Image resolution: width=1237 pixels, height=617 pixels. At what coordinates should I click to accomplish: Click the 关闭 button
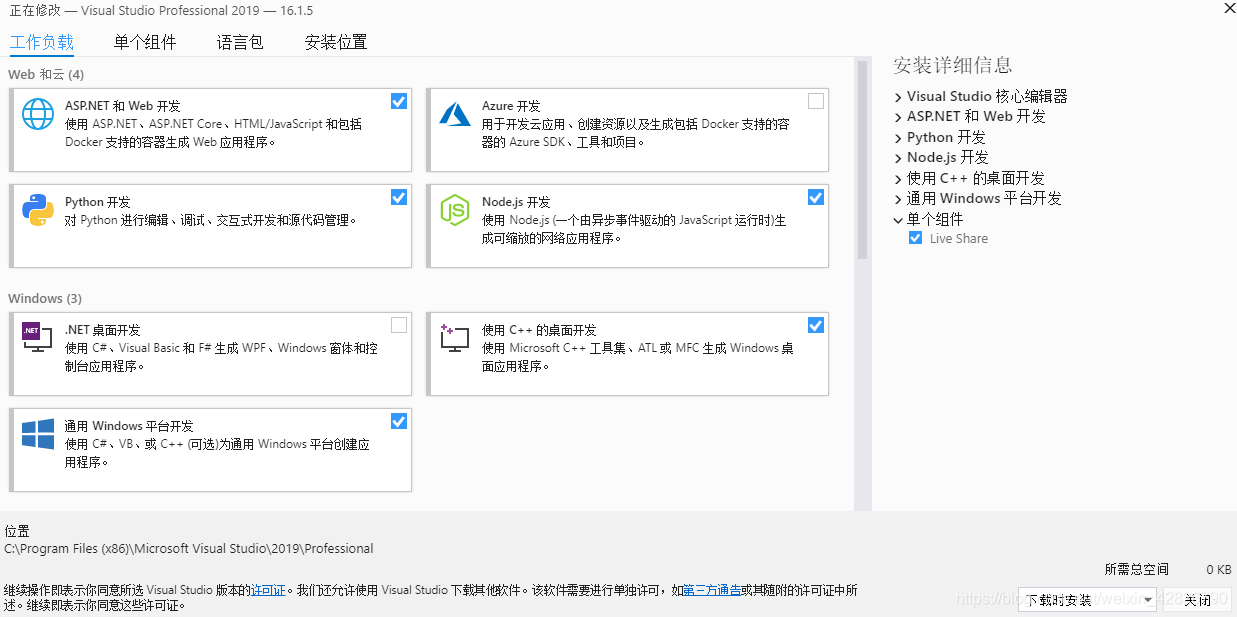point(1198,600)
